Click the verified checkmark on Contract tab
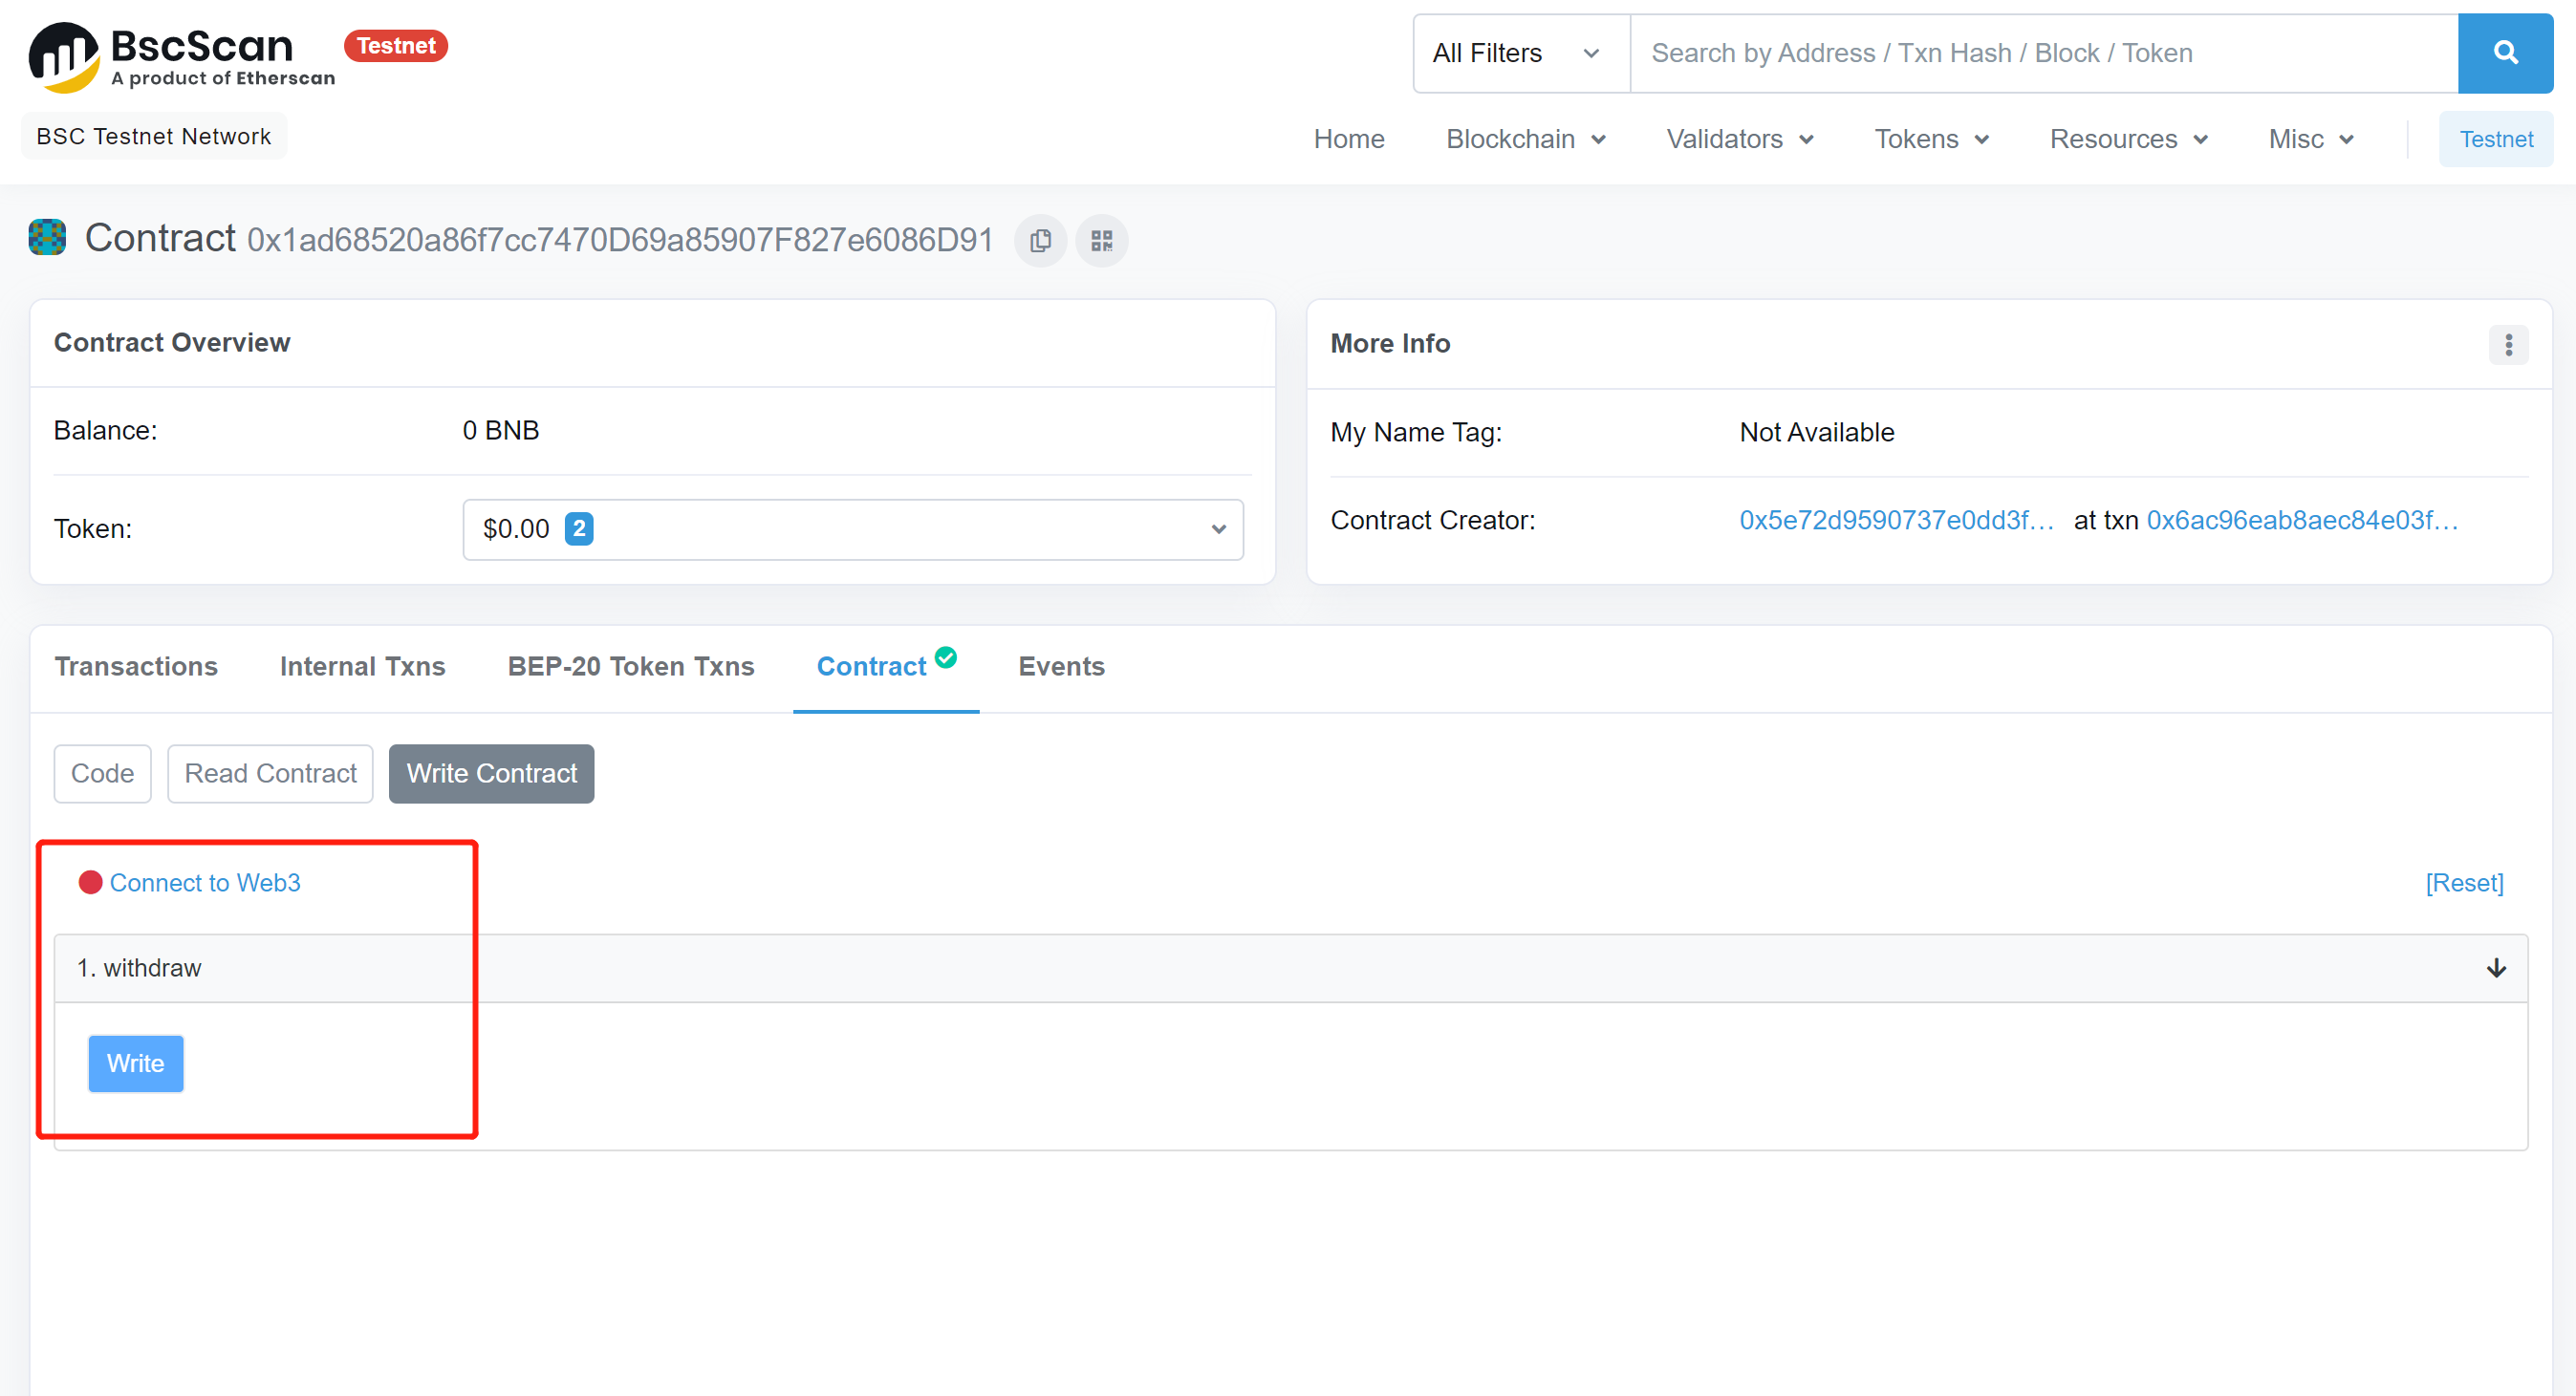This screenshot has height=1396, width=2576. [945, 657]
